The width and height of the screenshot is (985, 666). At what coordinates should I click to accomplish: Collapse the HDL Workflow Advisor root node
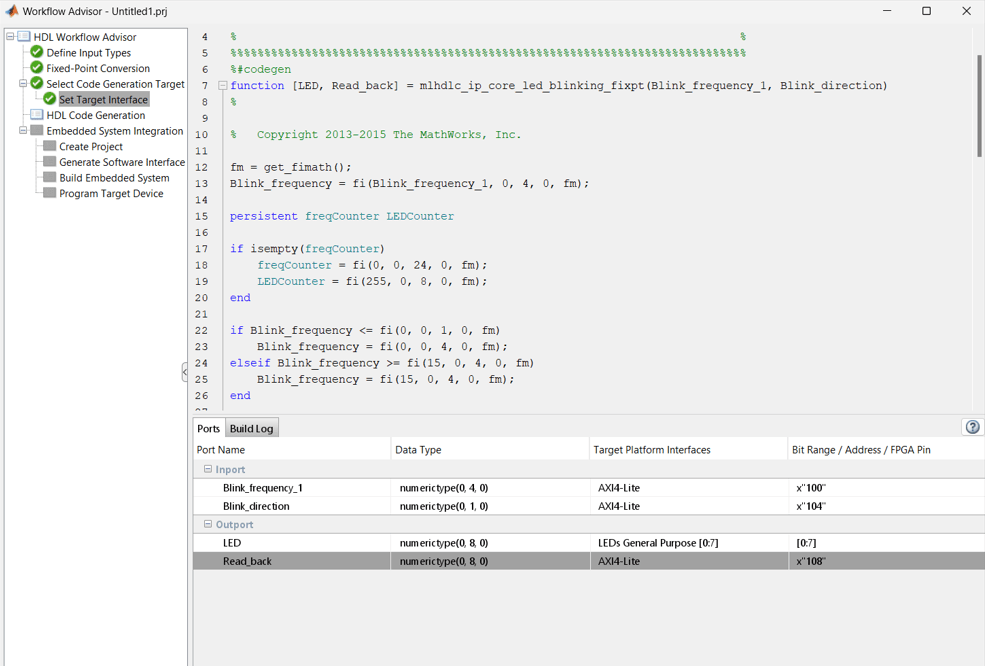coord(10,37)
